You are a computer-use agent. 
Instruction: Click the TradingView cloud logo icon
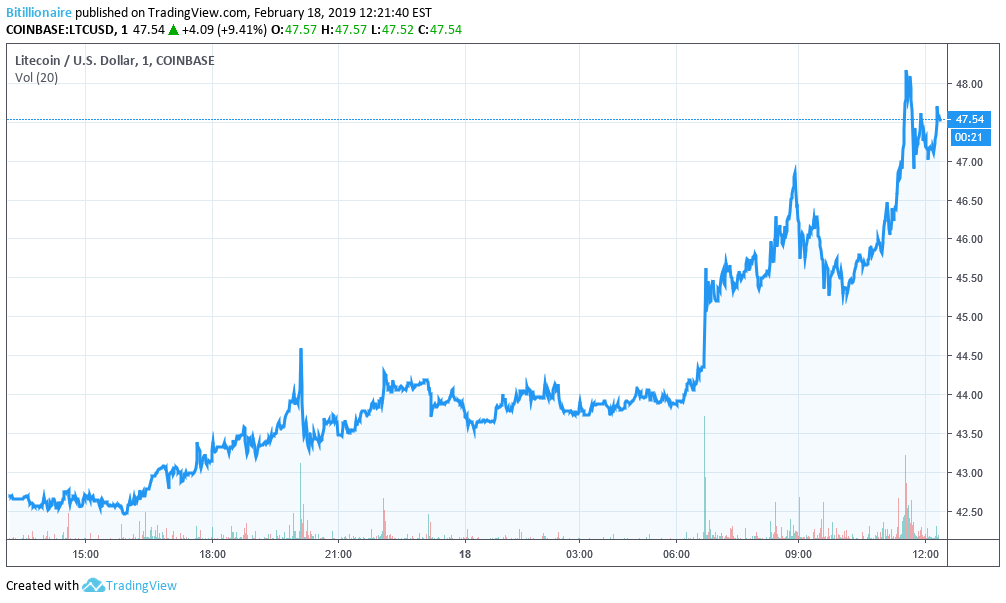(x=93, y=586)
